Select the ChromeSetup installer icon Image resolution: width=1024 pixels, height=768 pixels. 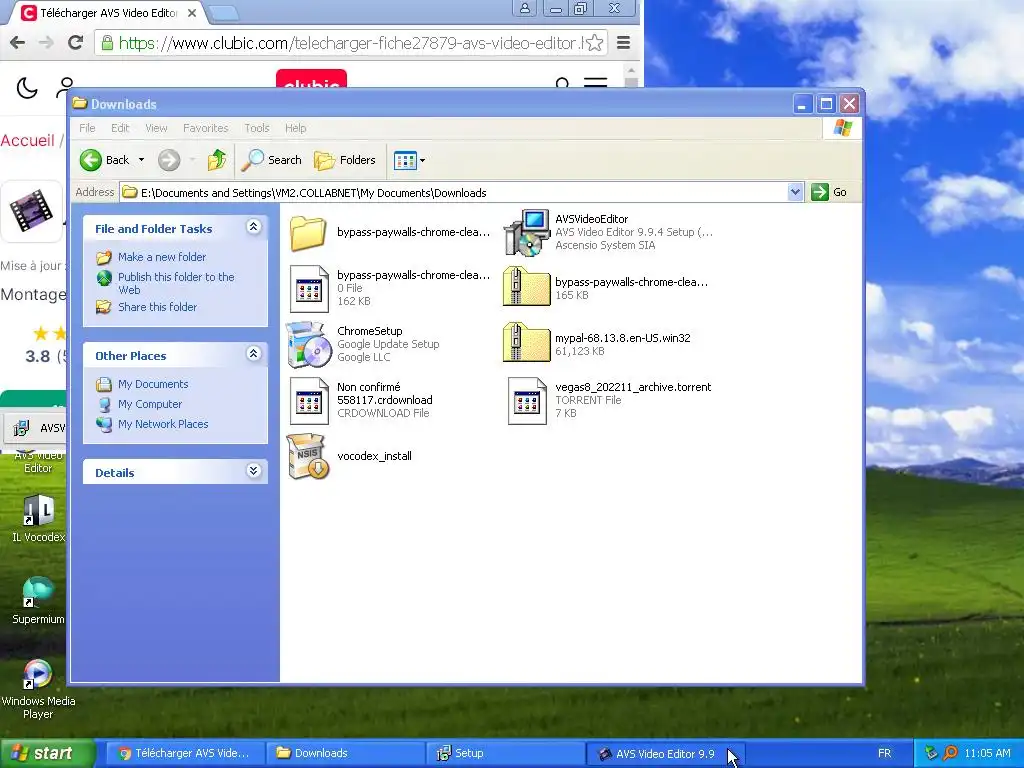click(308, 344)
